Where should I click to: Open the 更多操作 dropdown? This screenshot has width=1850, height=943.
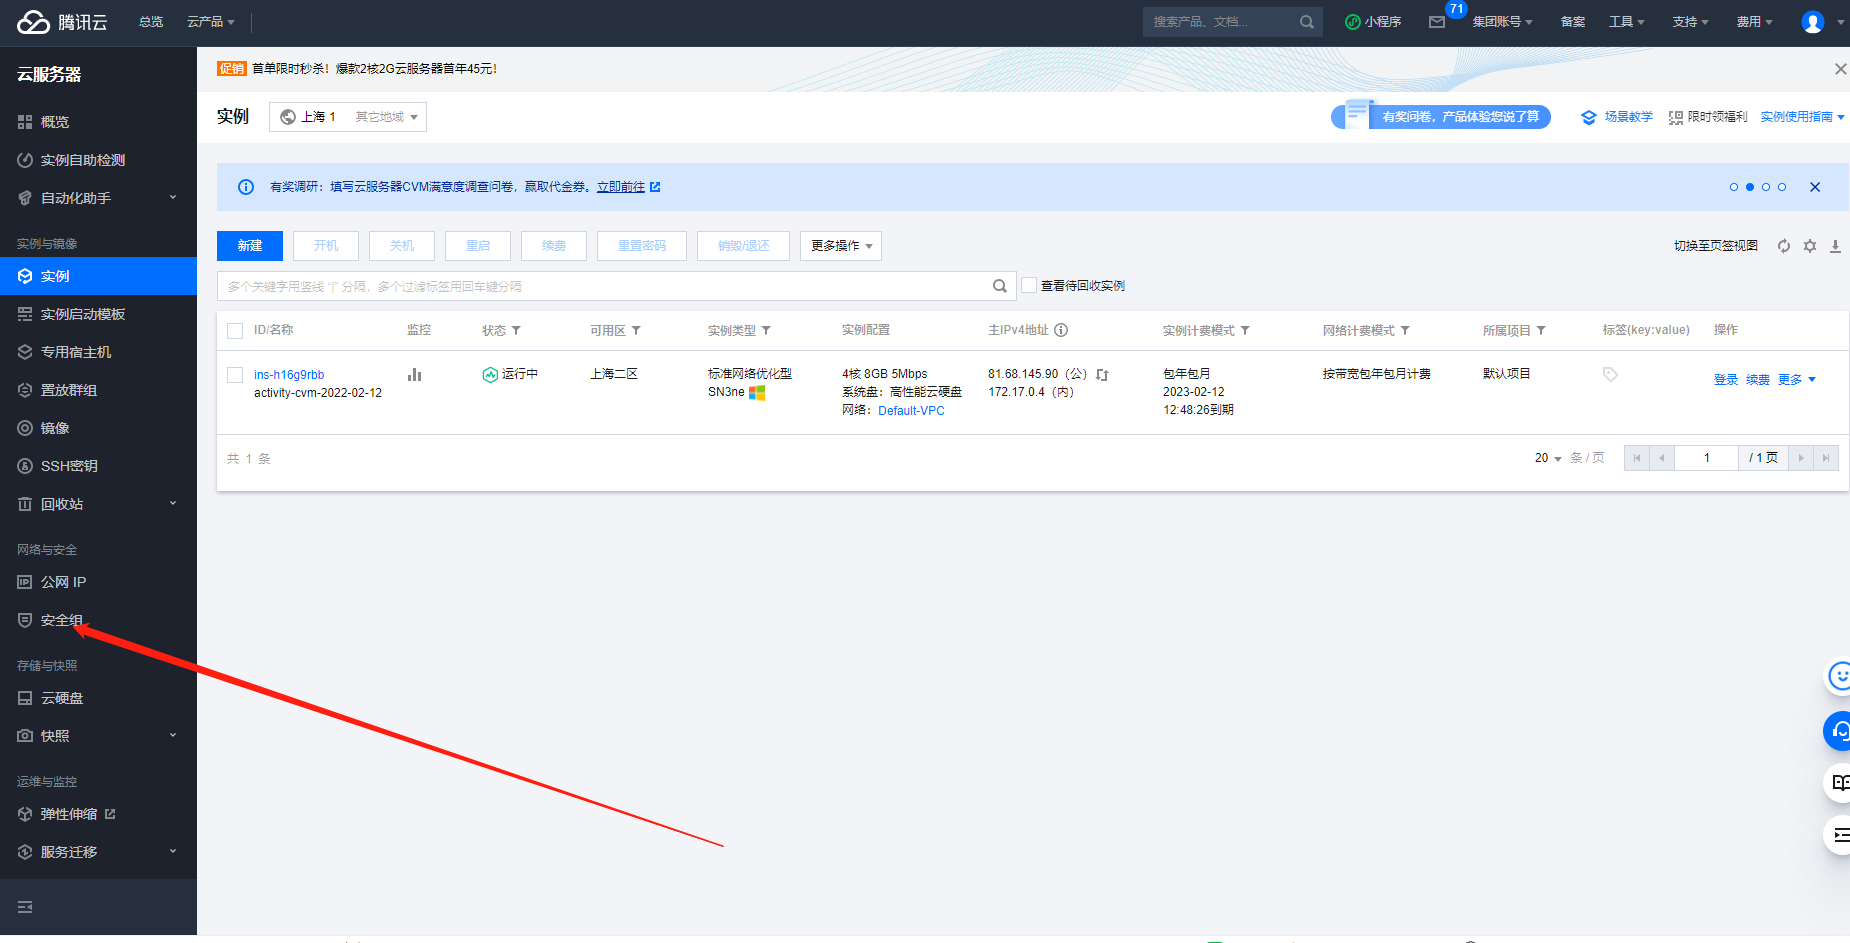841,246
